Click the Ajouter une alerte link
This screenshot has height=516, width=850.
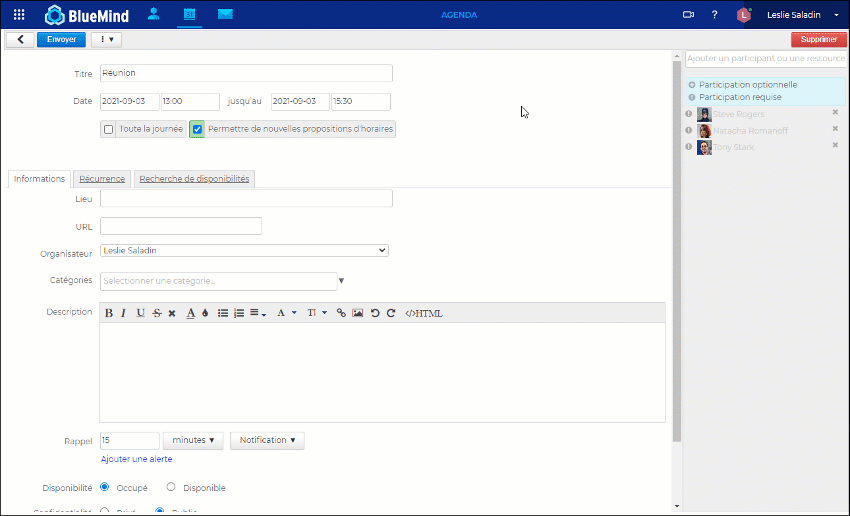(x=136, y=459)
